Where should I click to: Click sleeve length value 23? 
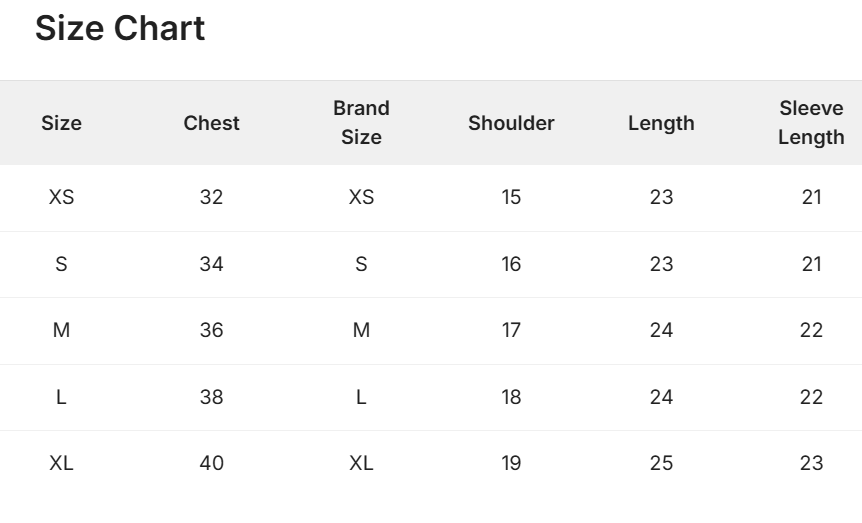(x=811, y=463)
